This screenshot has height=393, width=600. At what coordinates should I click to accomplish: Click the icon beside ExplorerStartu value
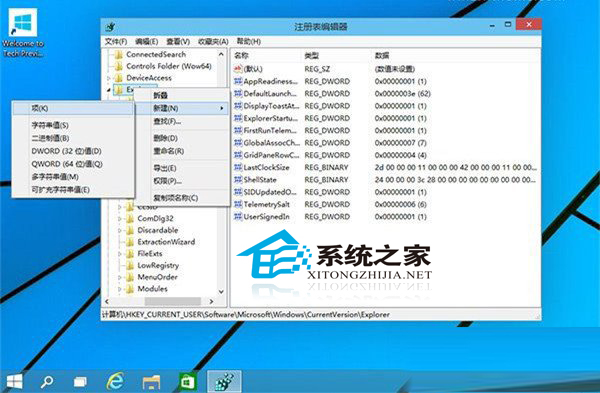(238, 118)
